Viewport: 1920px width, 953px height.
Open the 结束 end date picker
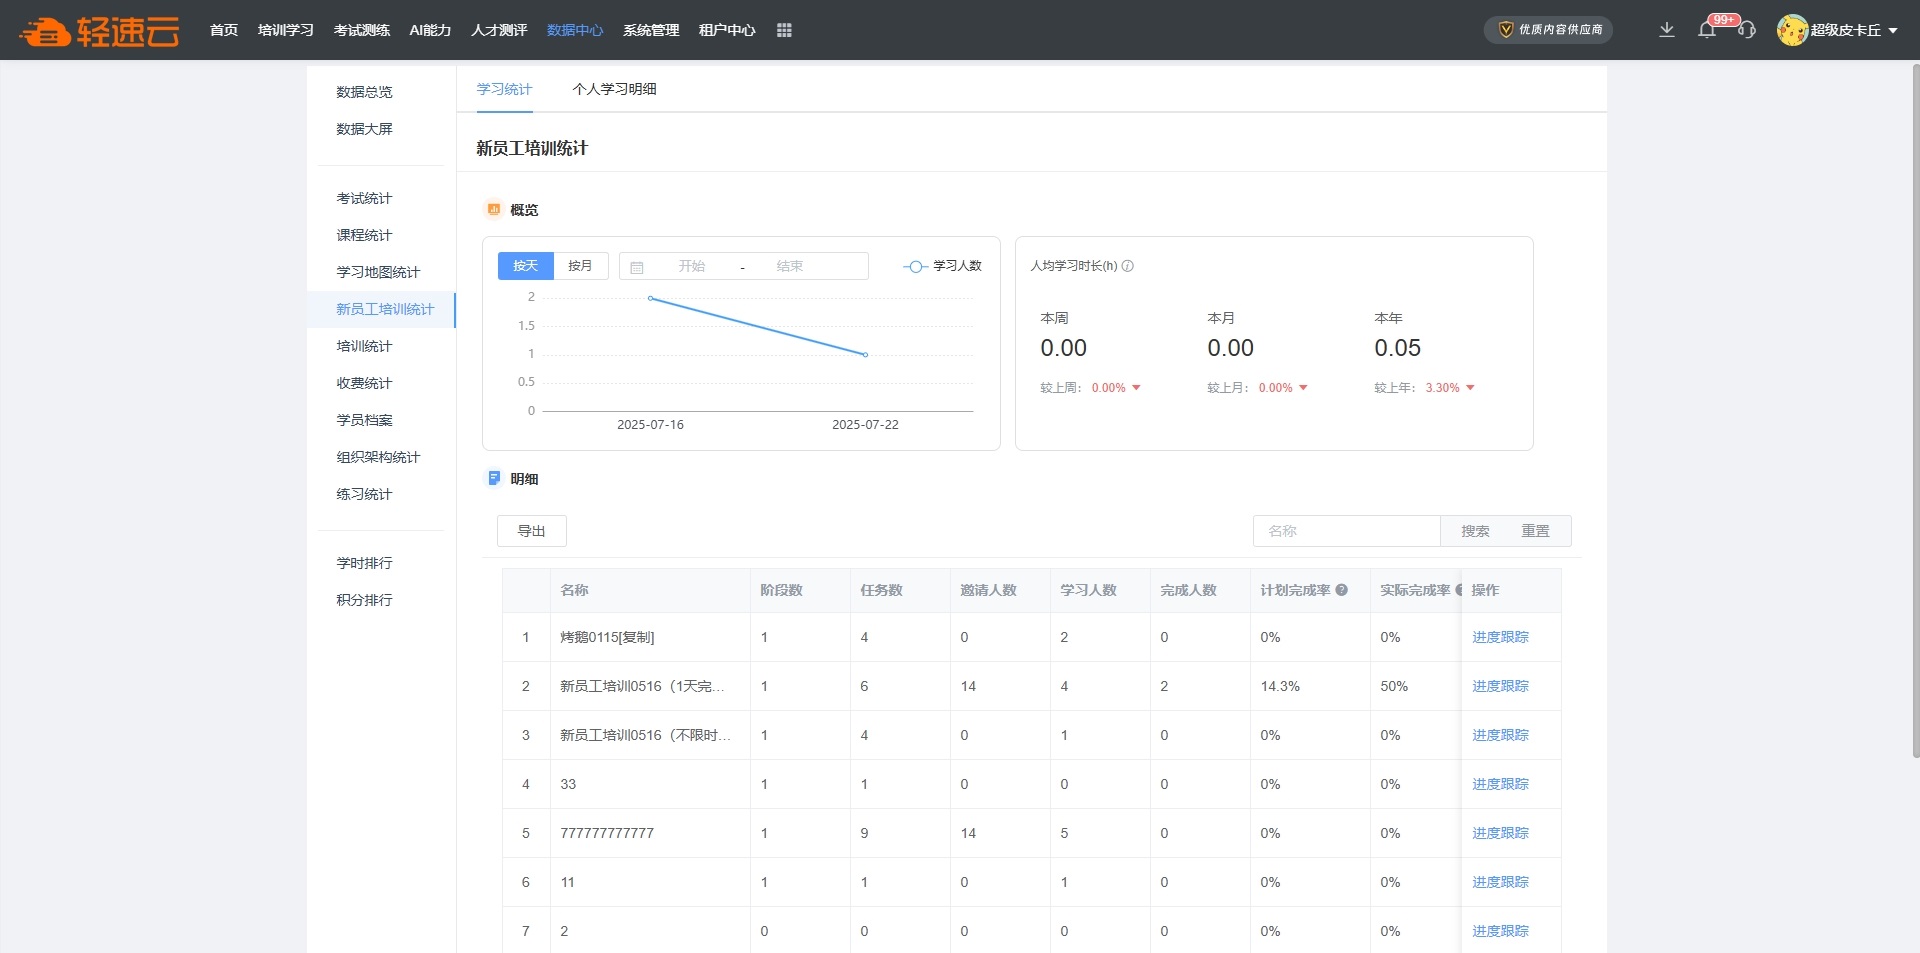[x=790, y=266]
